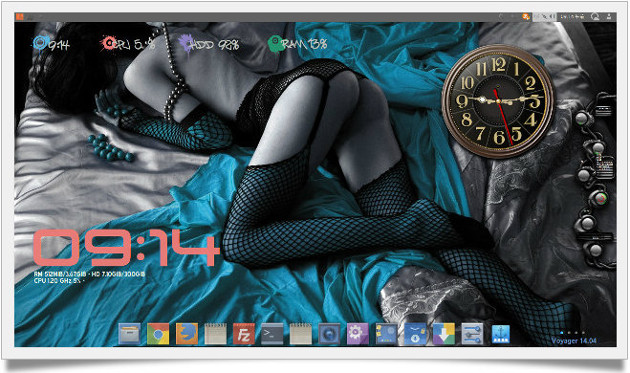This screenshot has height=373, width=630.
Task: Click the orange update notifier tray icon
Action: click(x=526, y=16)
